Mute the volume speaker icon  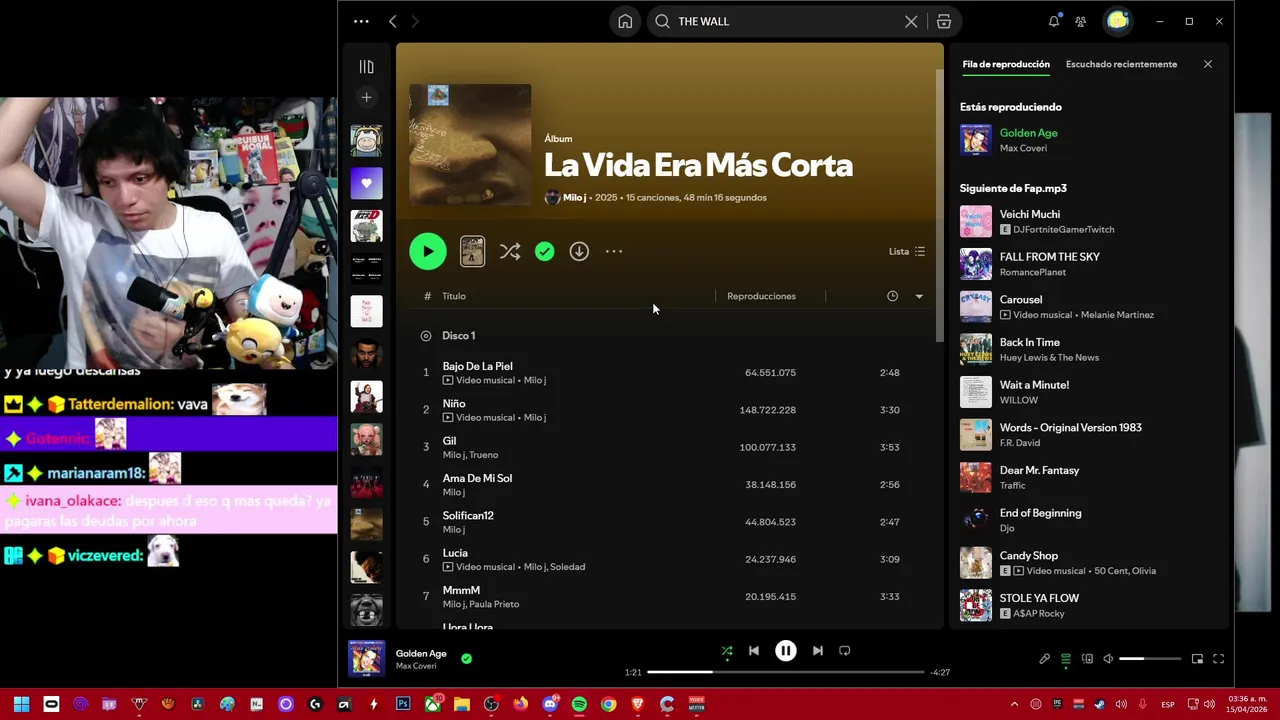coord(1108,659)
